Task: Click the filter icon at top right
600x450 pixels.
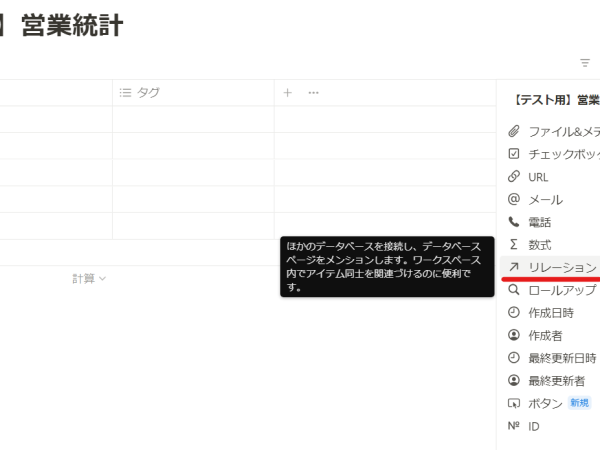Action: coord(585,63)
